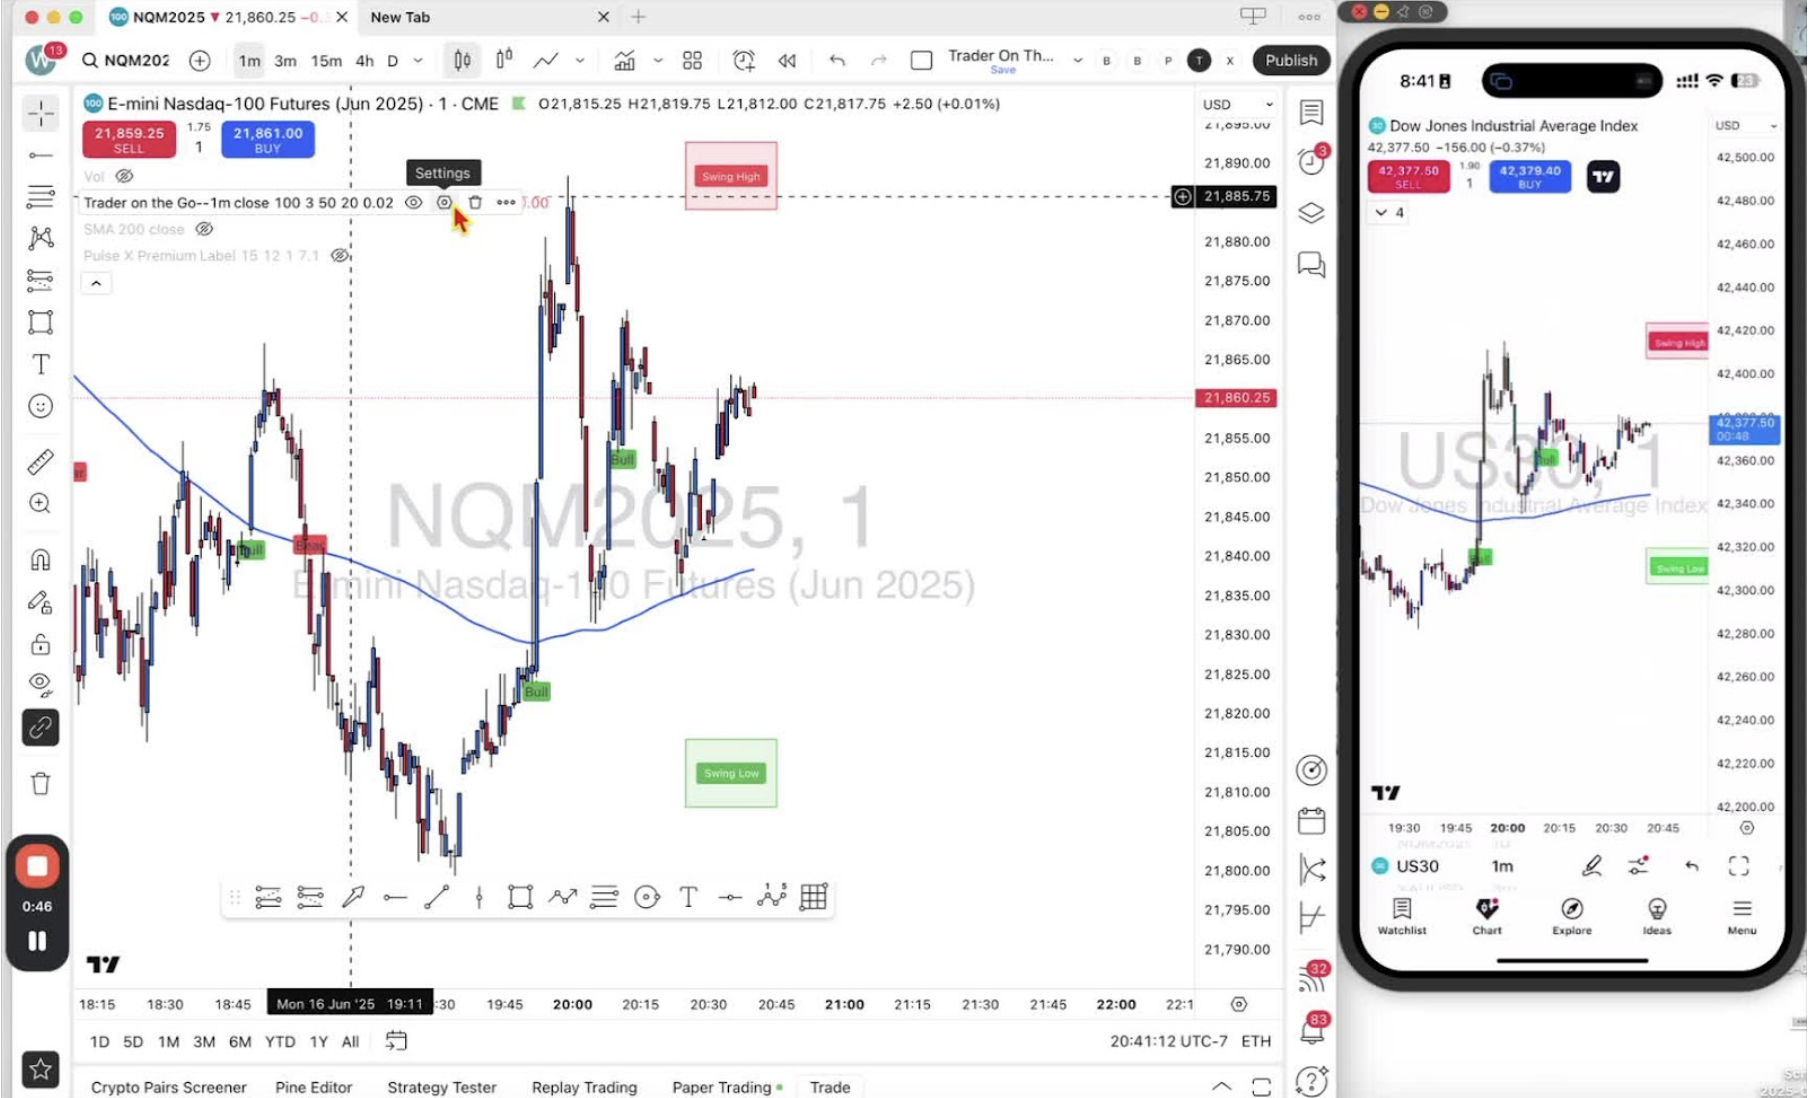Show the Pulse X Premium Label indicator
Image resolution: width=1810 pixels, height=1098 pixels.
tap(340, 255)
